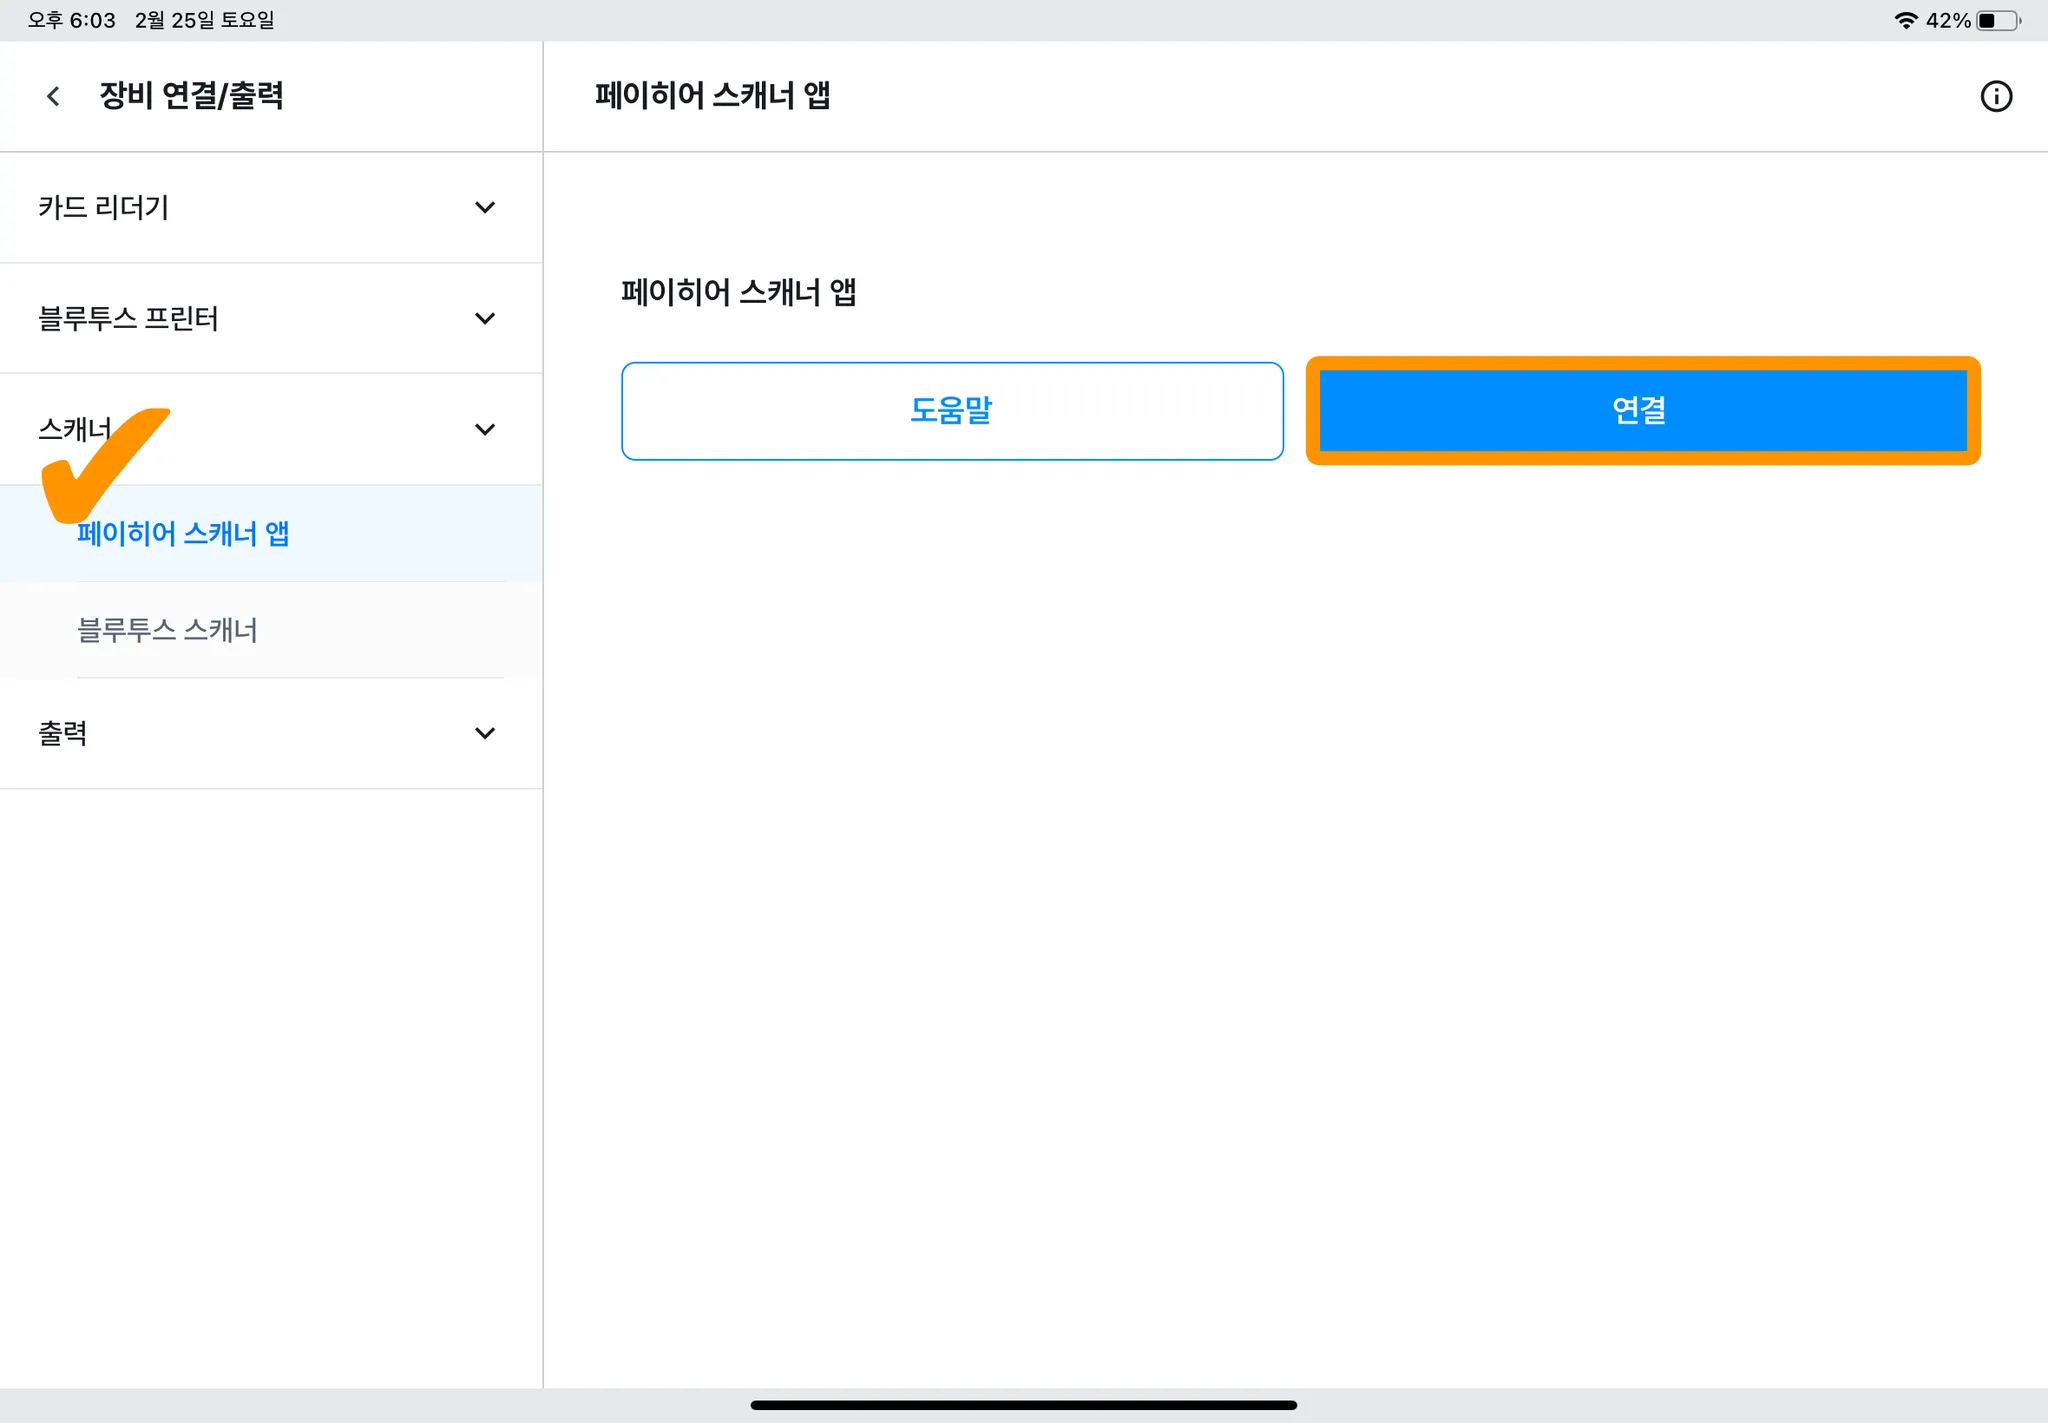
Task: Expand the 블루투스 프린터 chevron
Action: coord(485,318)
